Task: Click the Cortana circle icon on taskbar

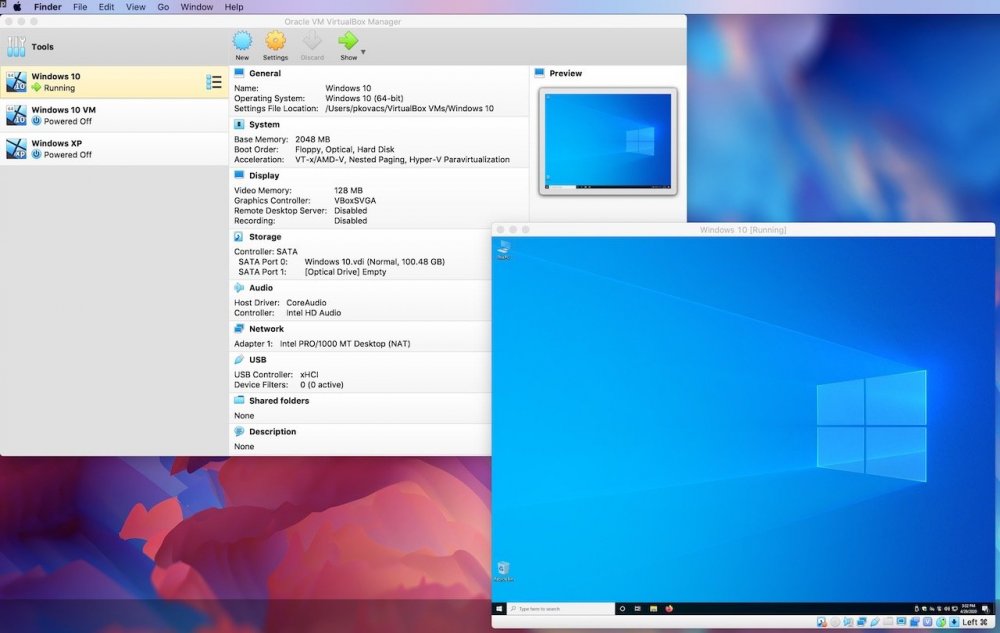Action: tap(622, 609)
